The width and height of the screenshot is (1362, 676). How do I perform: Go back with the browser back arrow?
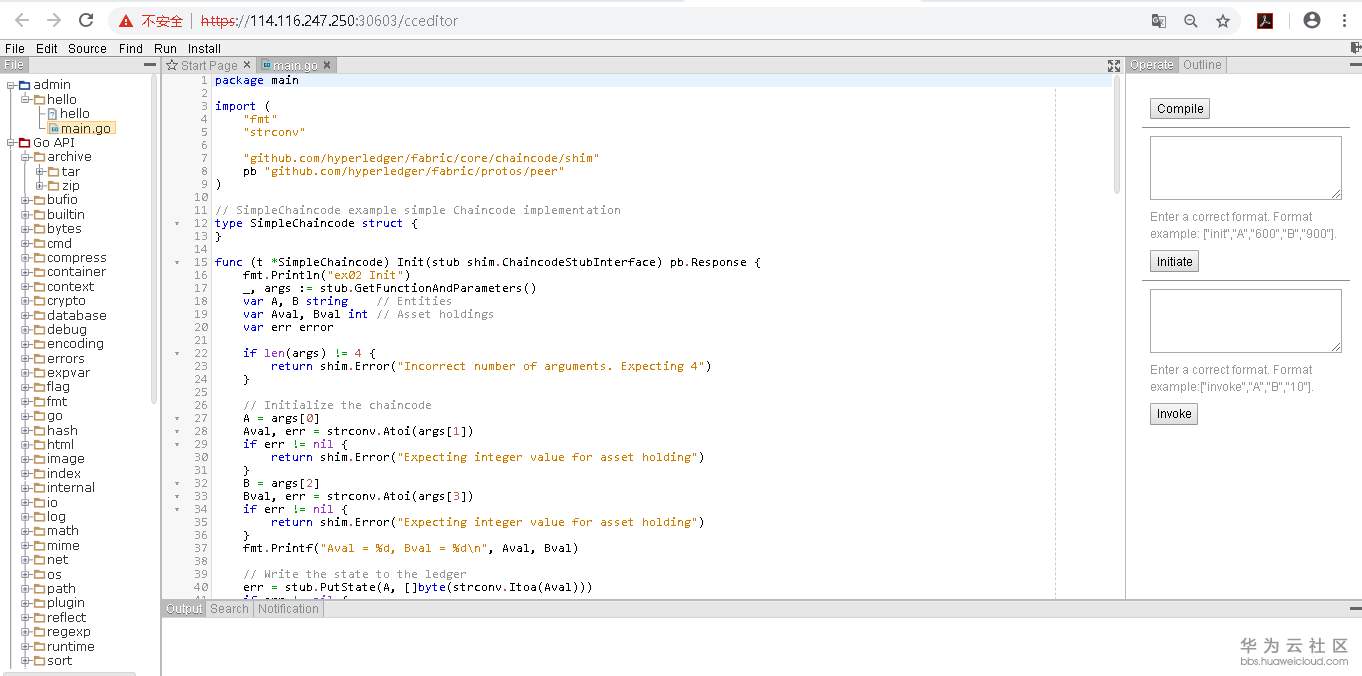tap(22, 20)
